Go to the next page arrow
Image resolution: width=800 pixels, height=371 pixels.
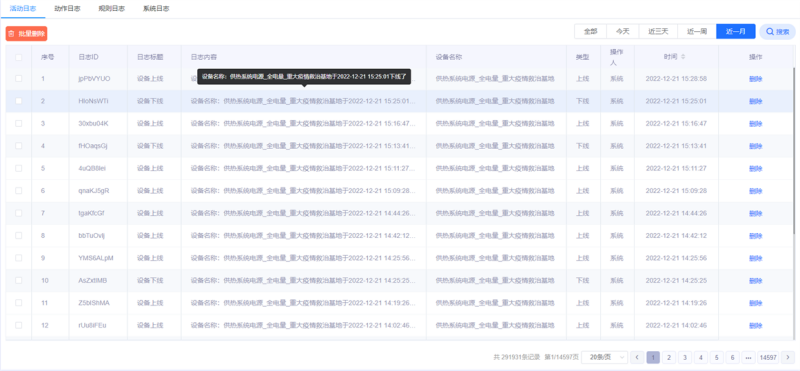click(788, 357)
